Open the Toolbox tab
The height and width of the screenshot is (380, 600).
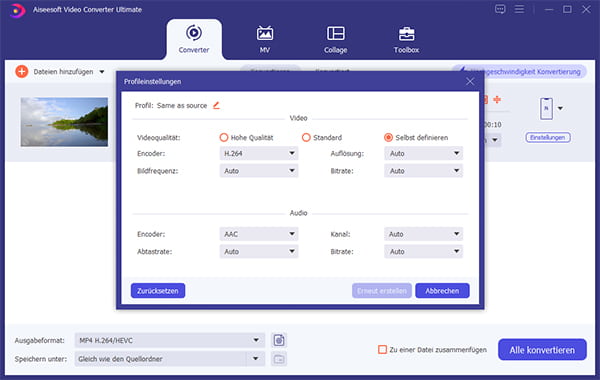[x=406, y=39]
